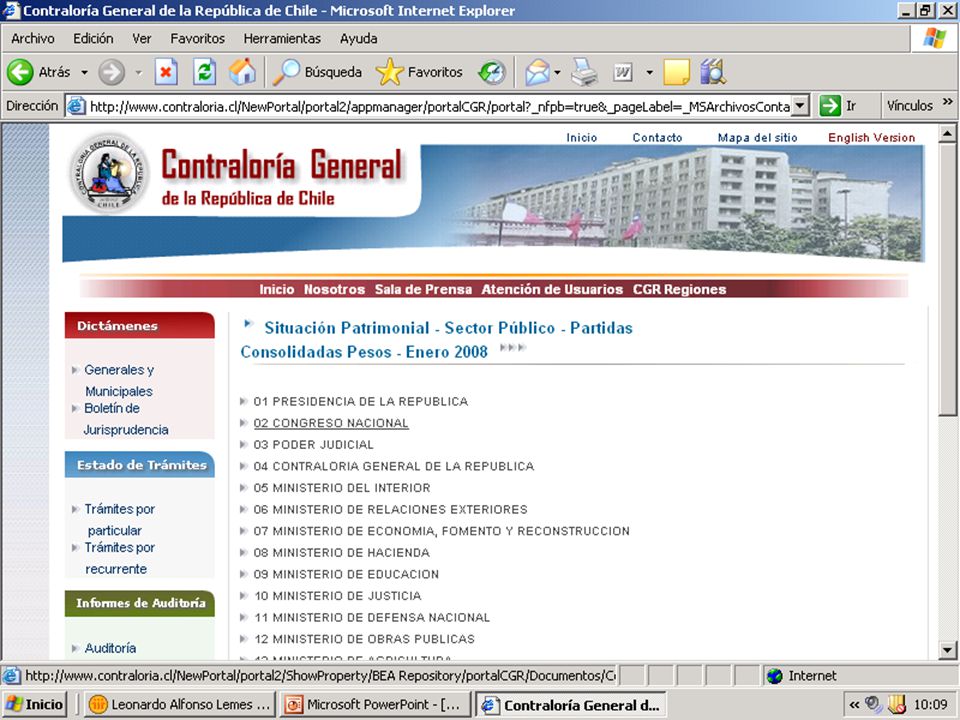Image resolution: width=960 pixels, height=720 pixels.
Task: Open Contacto top link
Action: point(657,138)
